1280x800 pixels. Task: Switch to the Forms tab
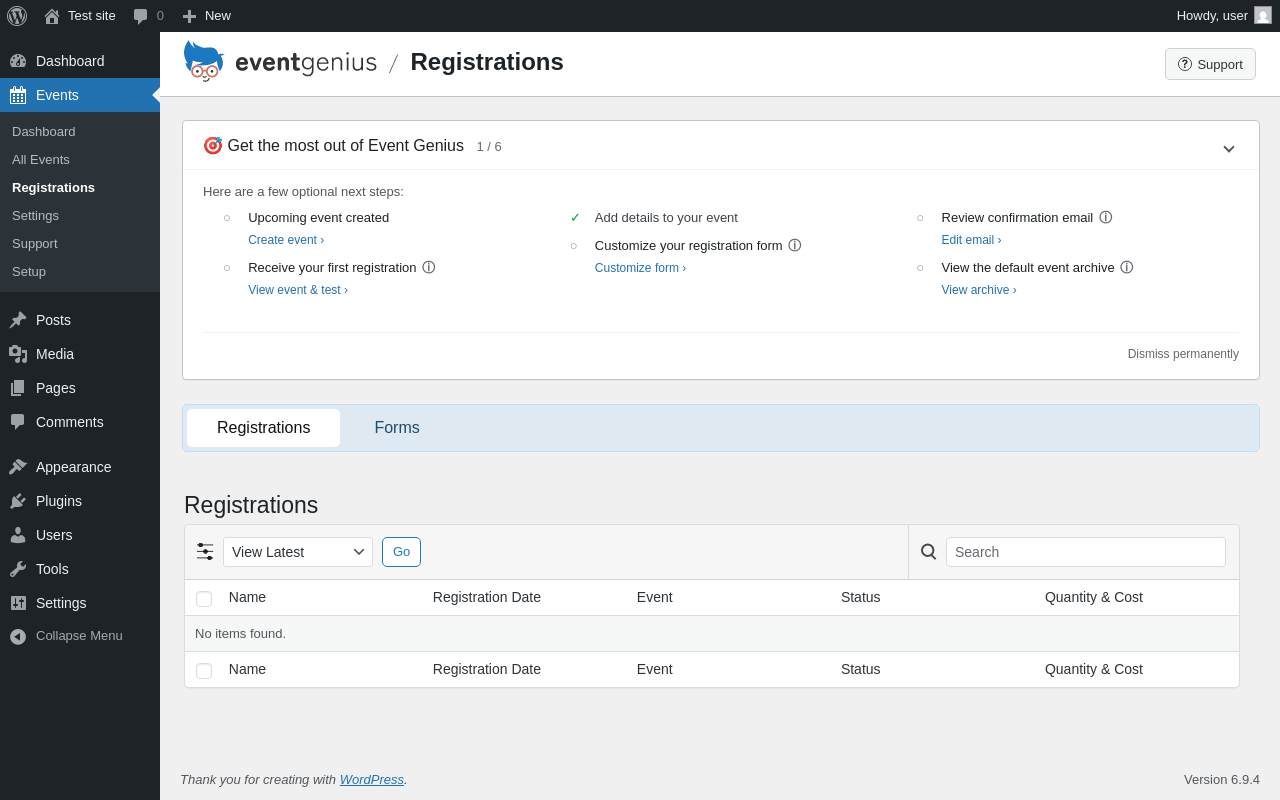397,428
